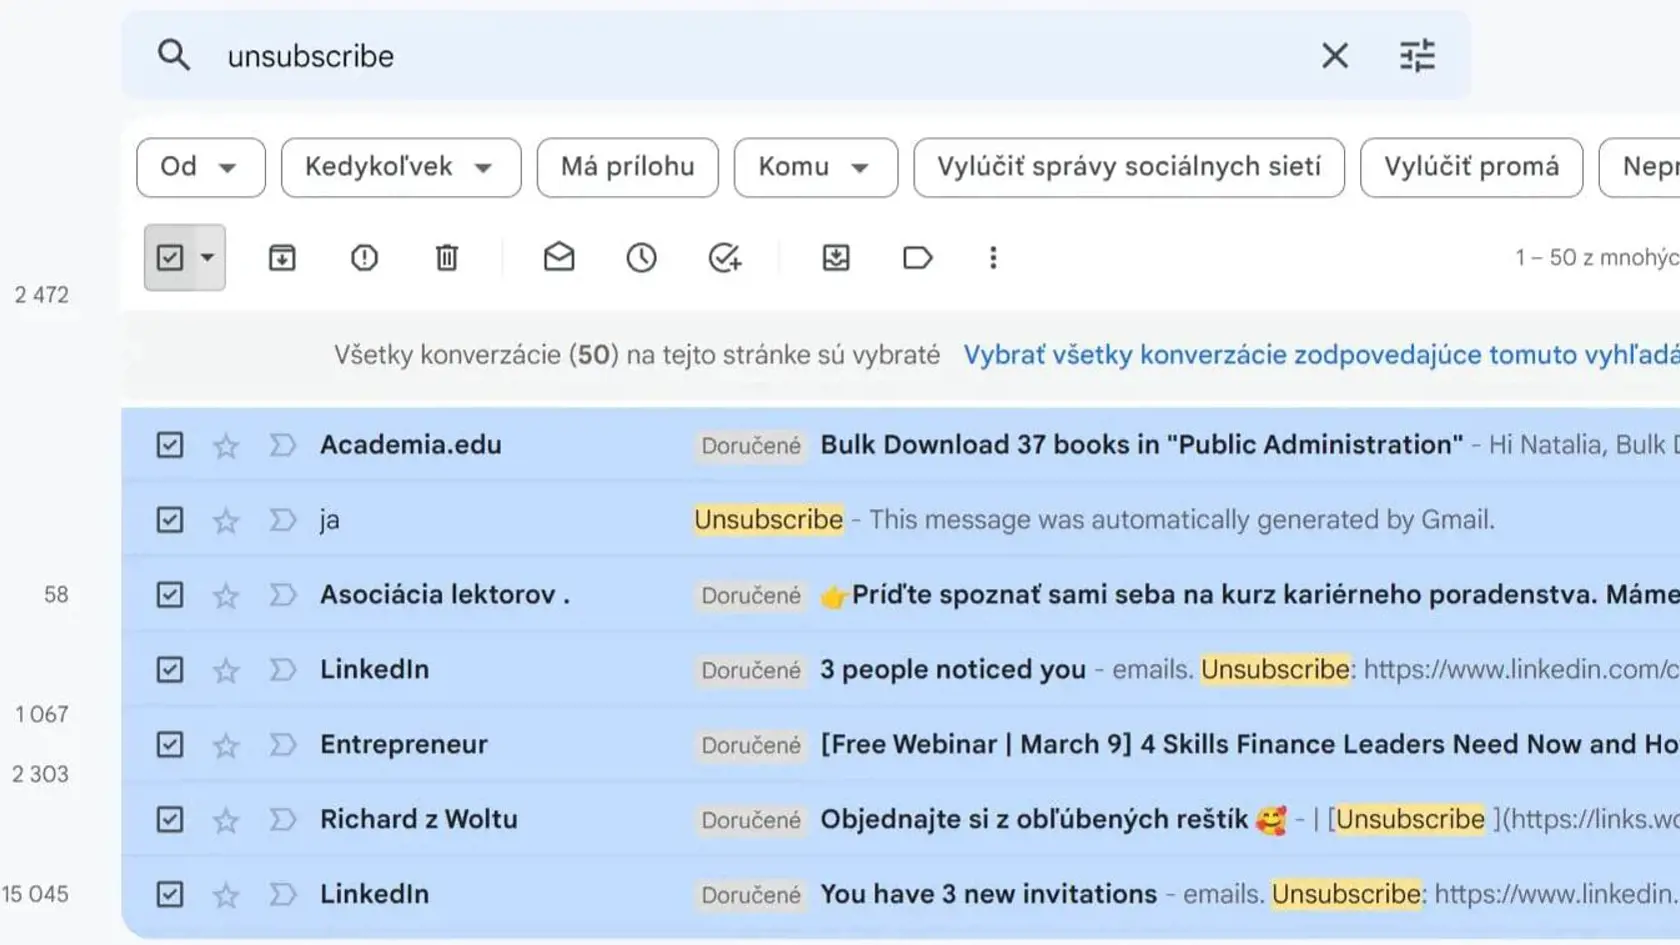Mark Academia.edu email as important
Image resolution: width=1680 pixels, height=945 pixels.
pos(282,445)
